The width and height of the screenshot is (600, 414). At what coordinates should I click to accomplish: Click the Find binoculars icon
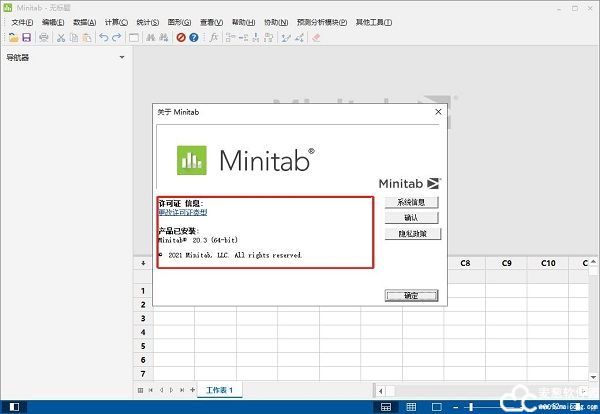click(151, 37)
